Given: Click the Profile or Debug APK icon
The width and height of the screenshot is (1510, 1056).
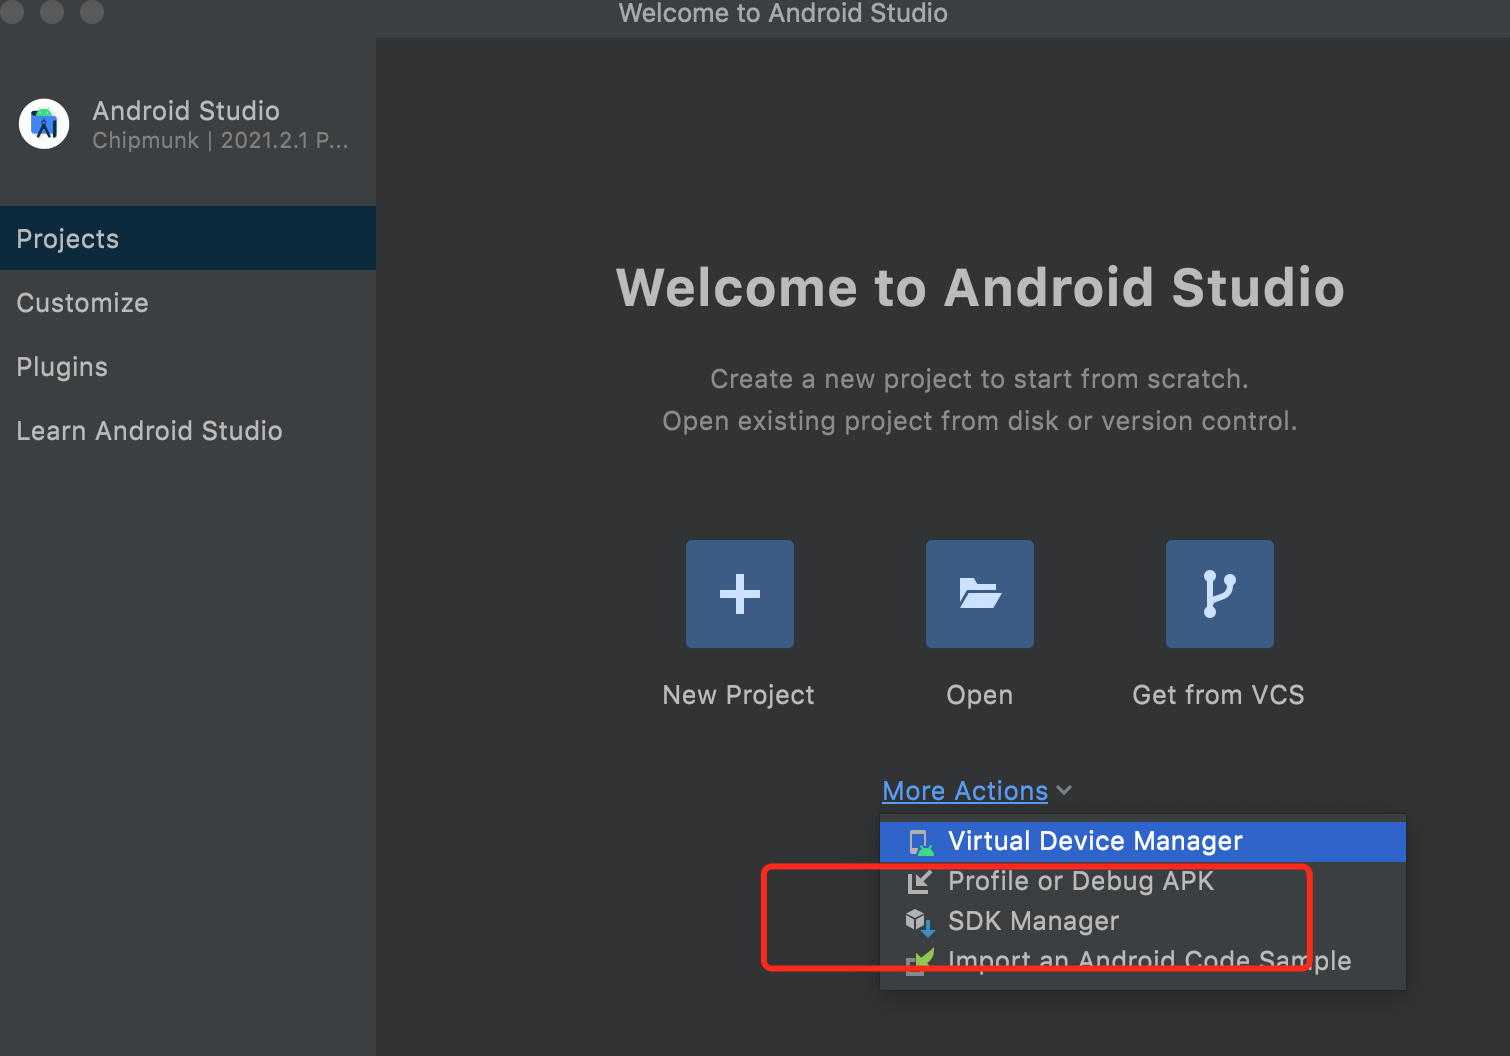Looking at the screenshot, I should click(919, 882).
